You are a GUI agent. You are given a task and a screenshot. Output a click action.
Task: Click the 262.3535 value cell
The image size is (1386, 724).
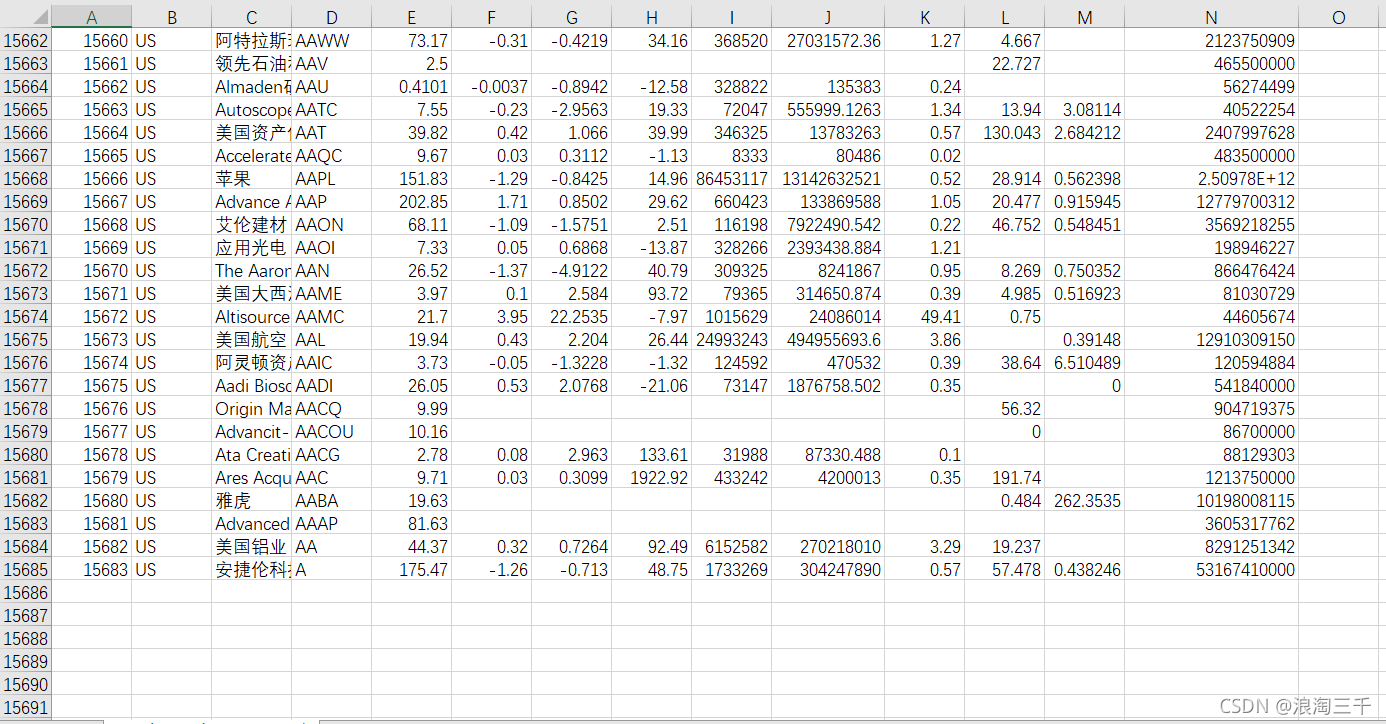[x=1085, y=501]
